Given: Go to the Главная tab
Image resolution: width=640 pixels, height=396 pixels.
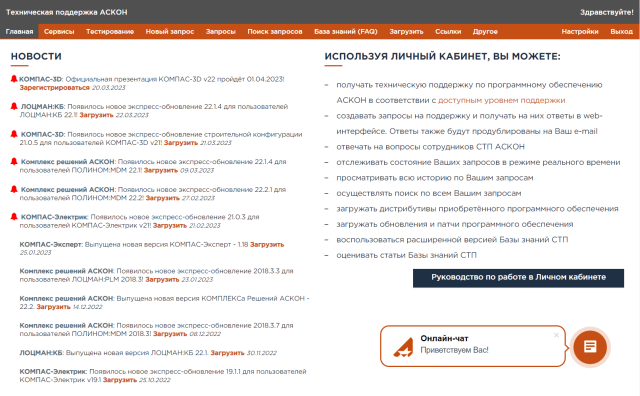Looking at the screenshot, I should (x=19, y=31).
